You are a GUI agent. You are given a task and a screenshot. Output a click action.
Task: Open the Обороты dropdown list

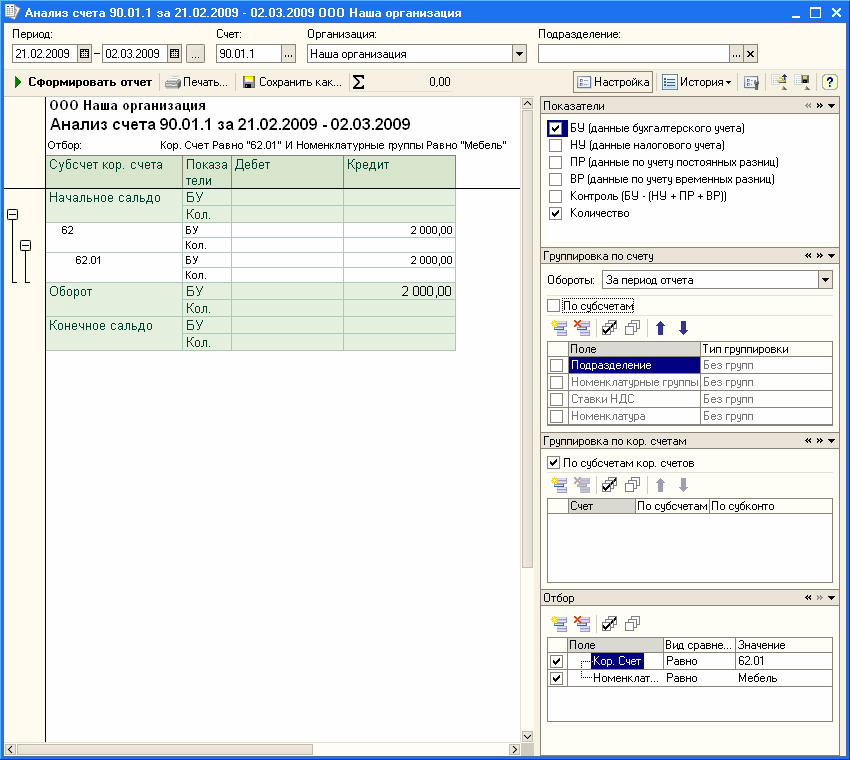point(825,280)
